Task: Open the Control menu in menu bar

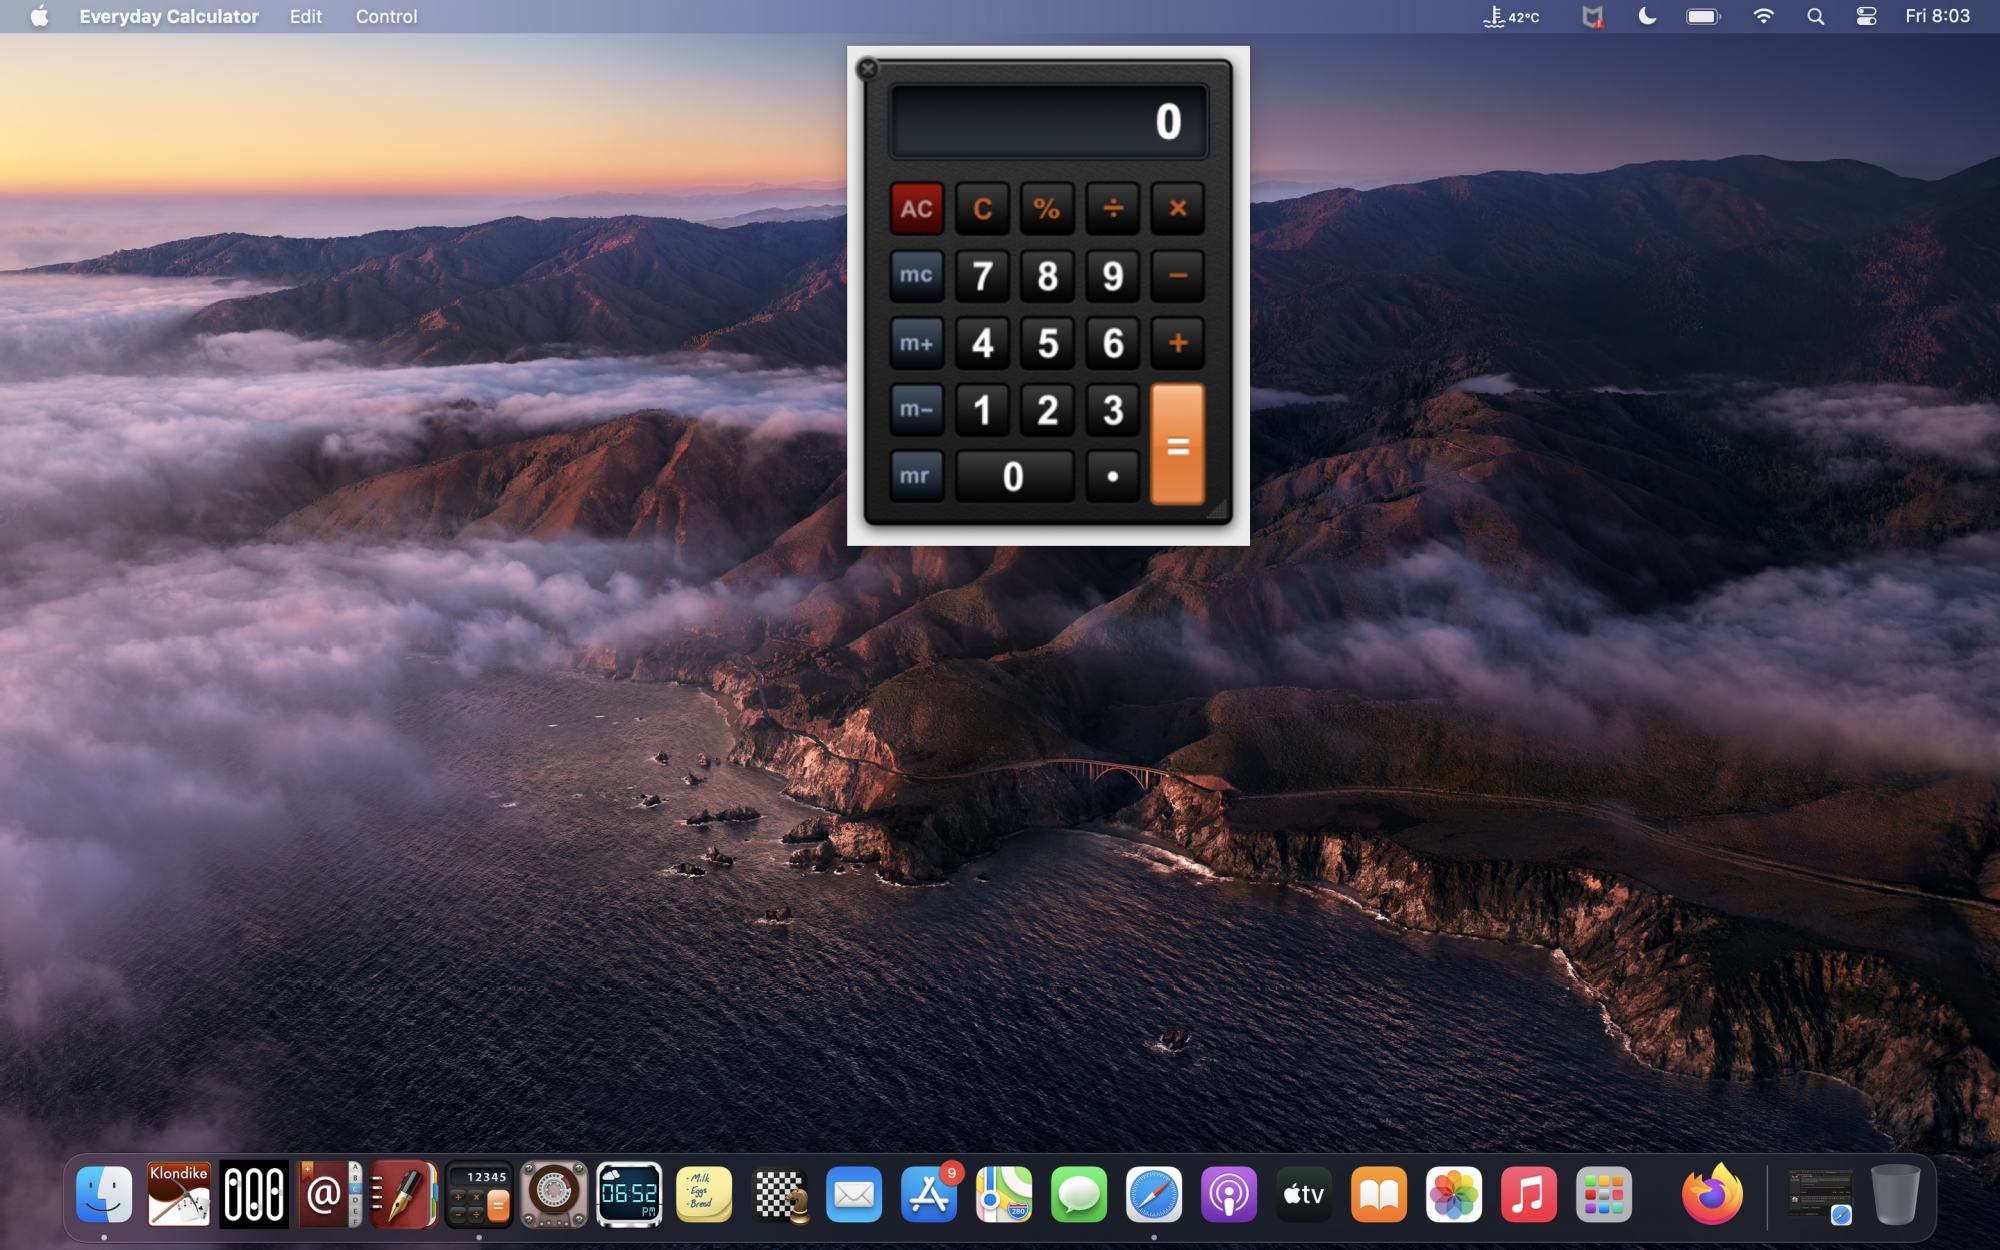Action: [x=383, y=16]
